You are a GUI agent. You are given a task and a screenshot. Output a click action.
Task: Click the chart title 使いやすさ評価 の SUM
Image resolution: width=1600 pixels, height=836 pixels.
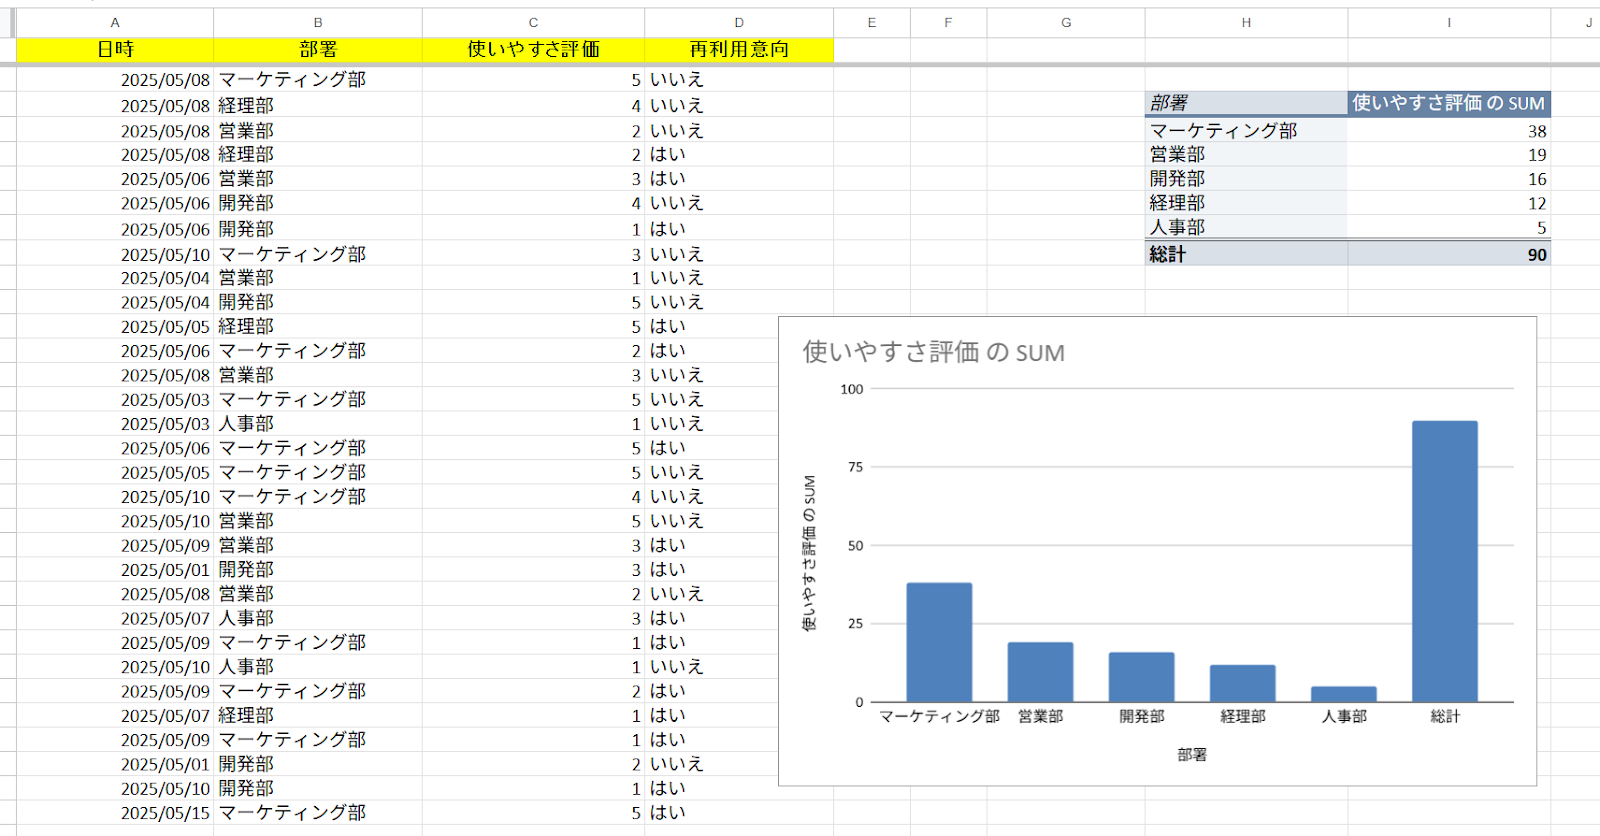pos(933,352)
